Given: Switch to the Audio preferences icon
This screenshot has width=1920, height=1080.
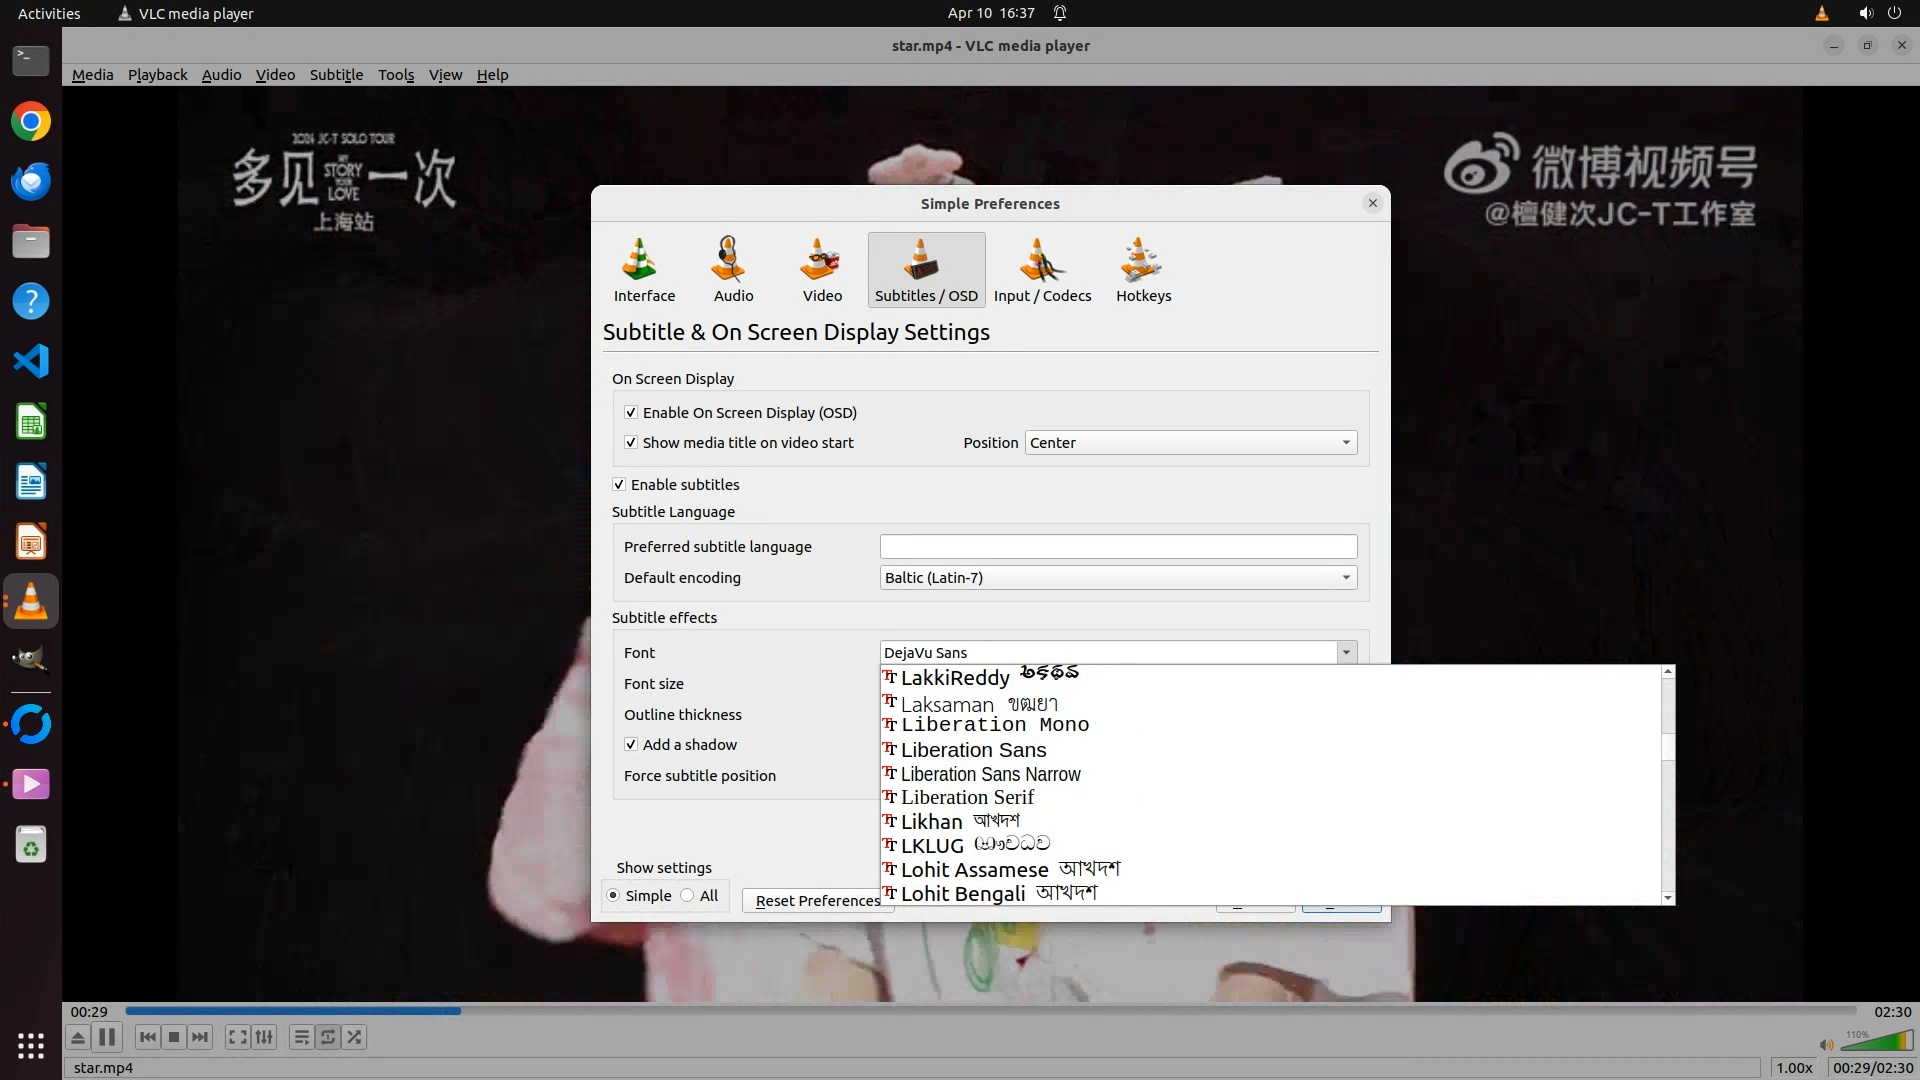Looking at the screenshot, I should click(x=732, y=269).
